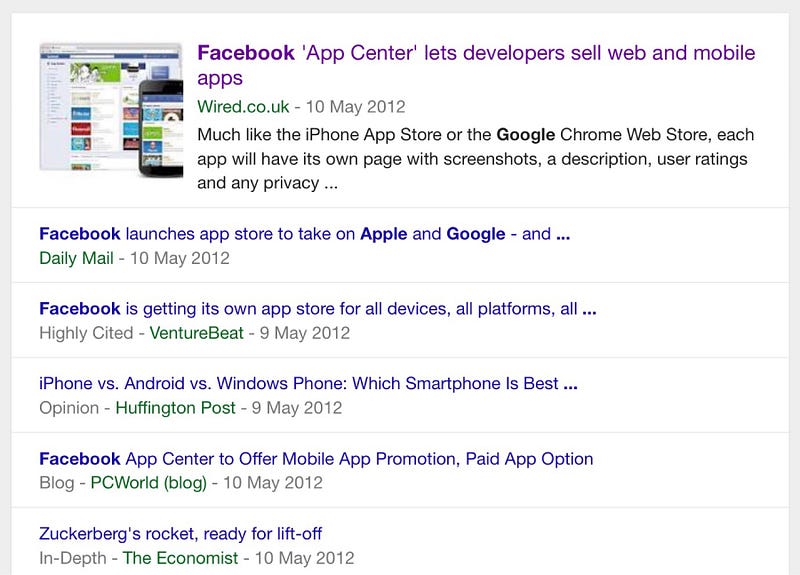800x575 pixels.
Task: Open the headline "Facebook 'App Center' lets developers sell apps"
Action: click(476, 65)
